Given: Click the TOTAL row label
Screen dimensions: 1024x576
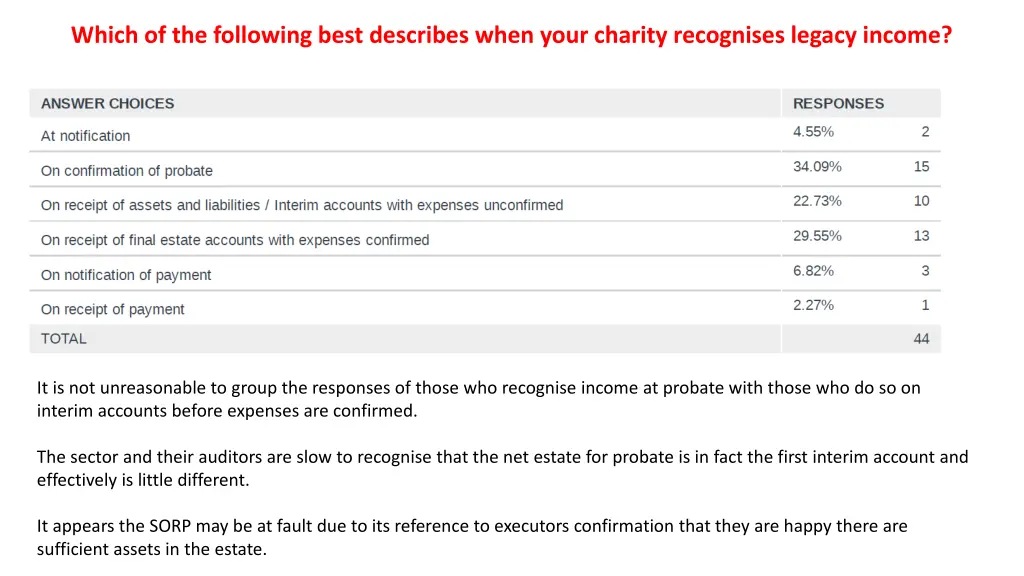Looking at the screenshot, I should 63,338.
